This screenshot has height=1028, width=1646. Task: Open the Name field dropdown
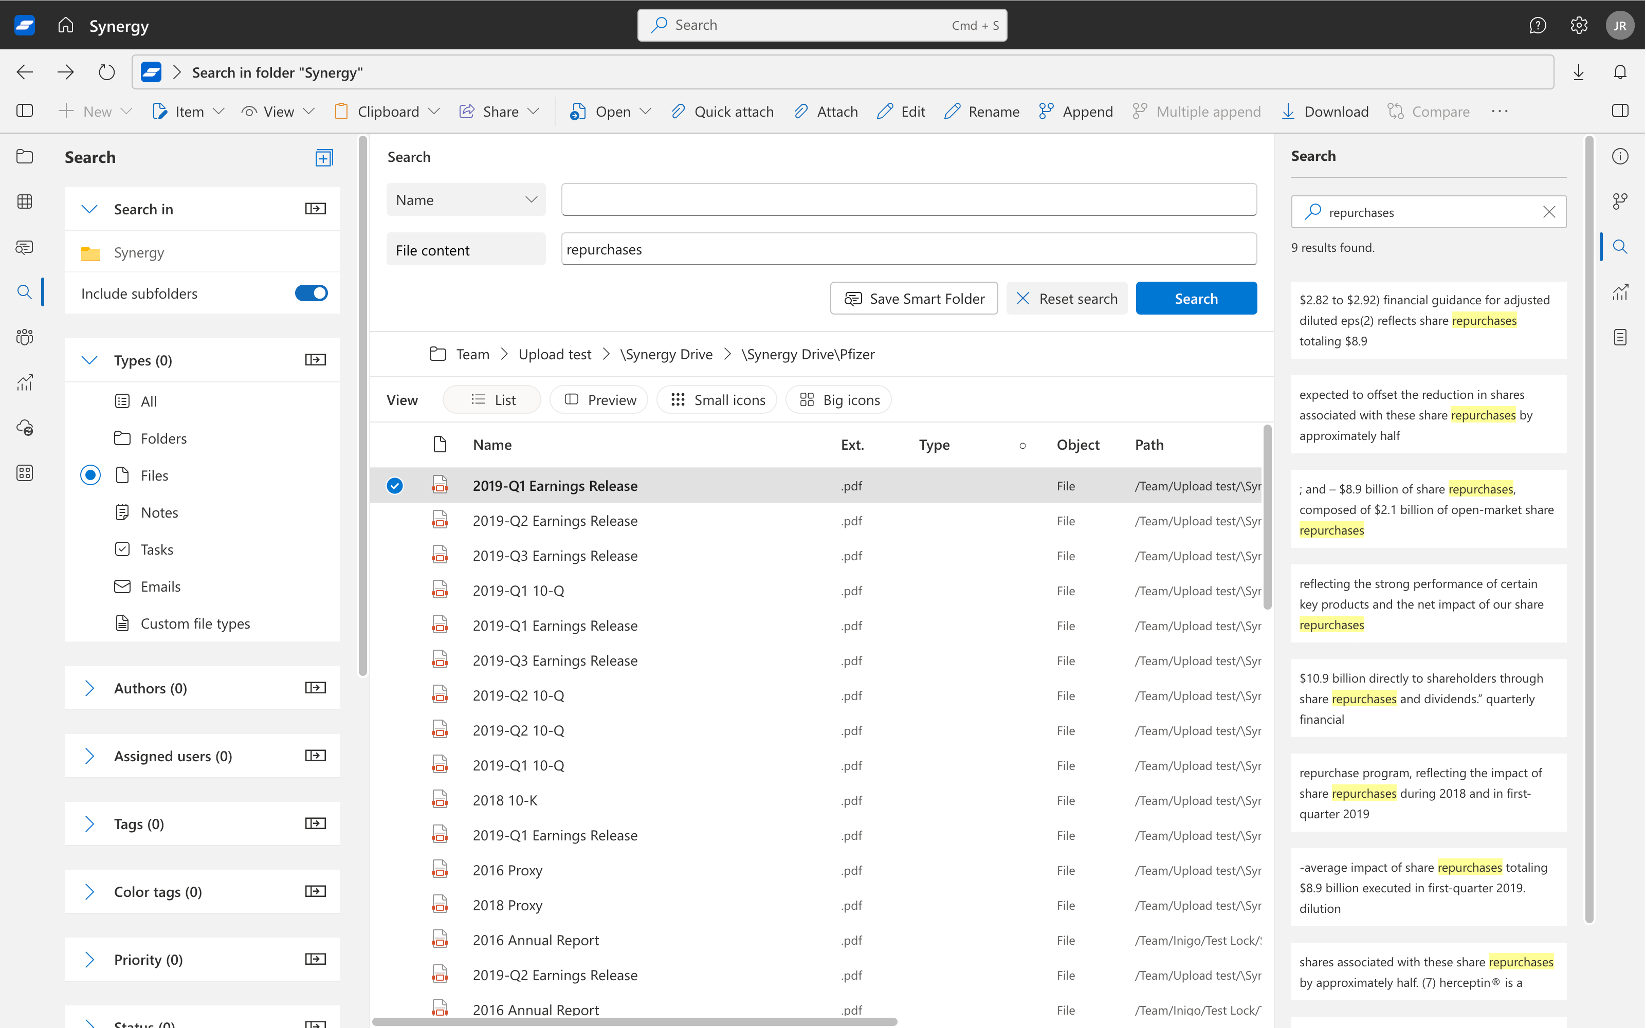pyautogui.click(x=466, y=200)
